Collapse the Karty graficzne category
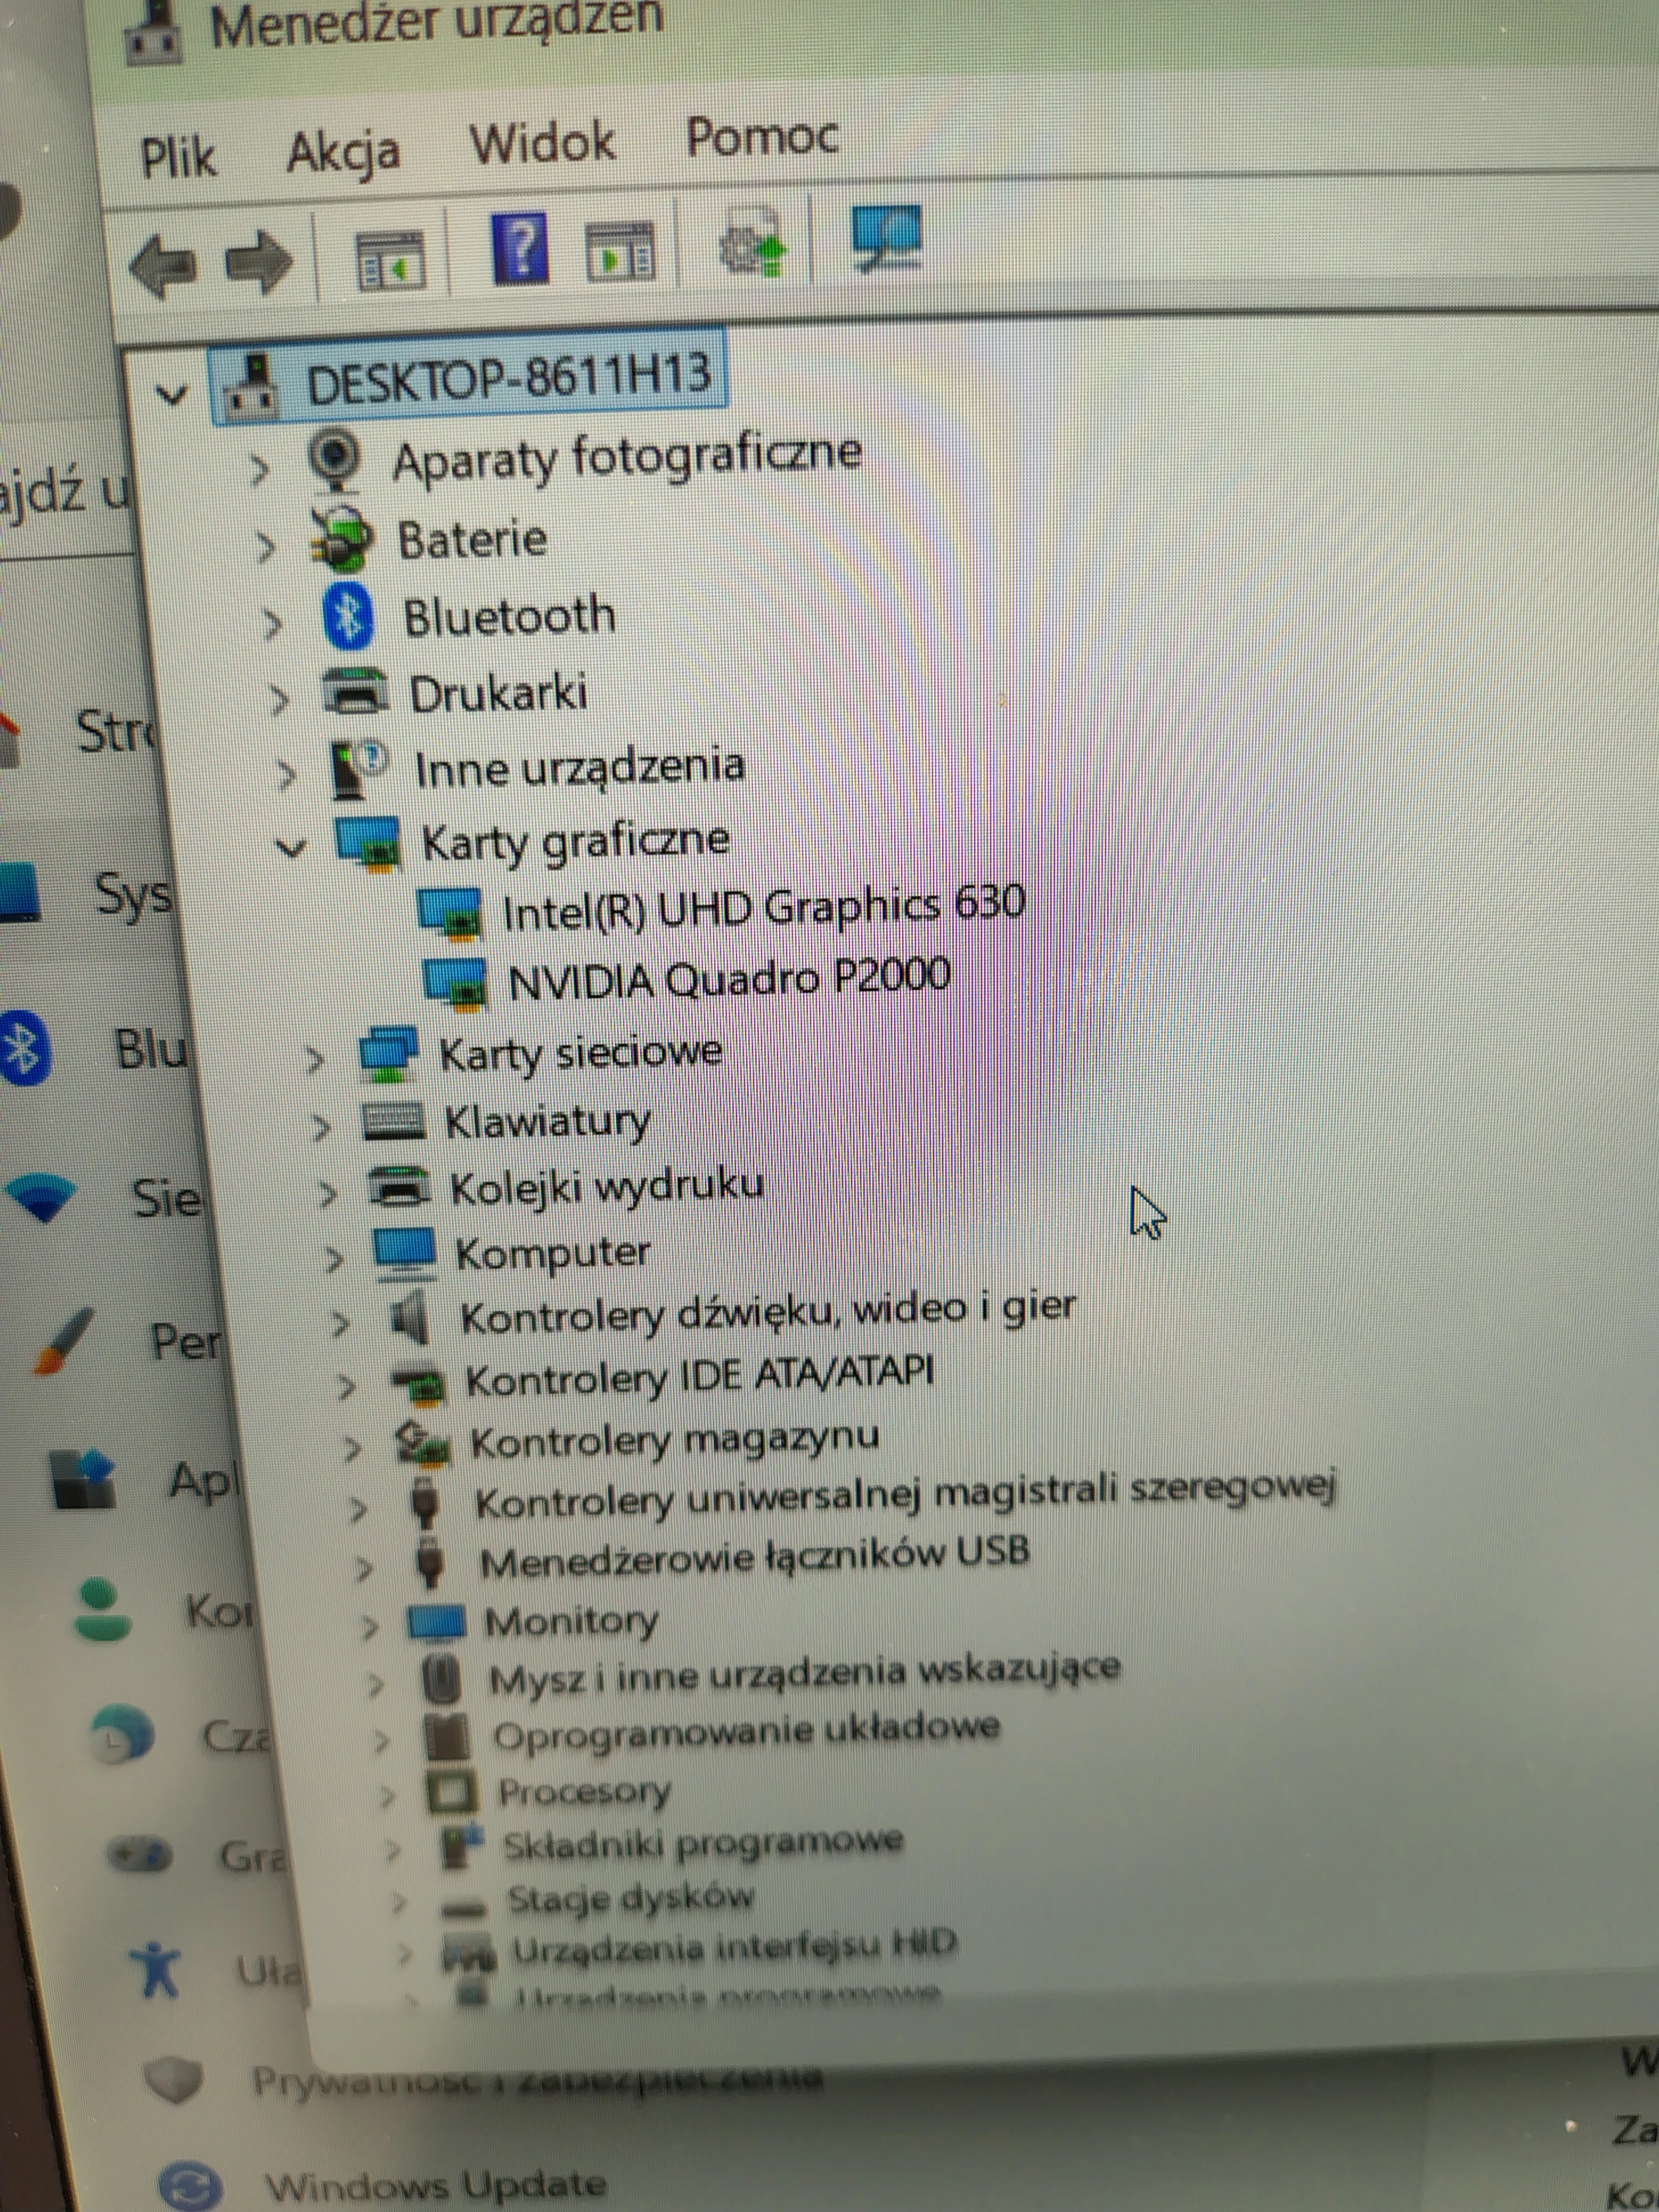 [x=291, y=849]
